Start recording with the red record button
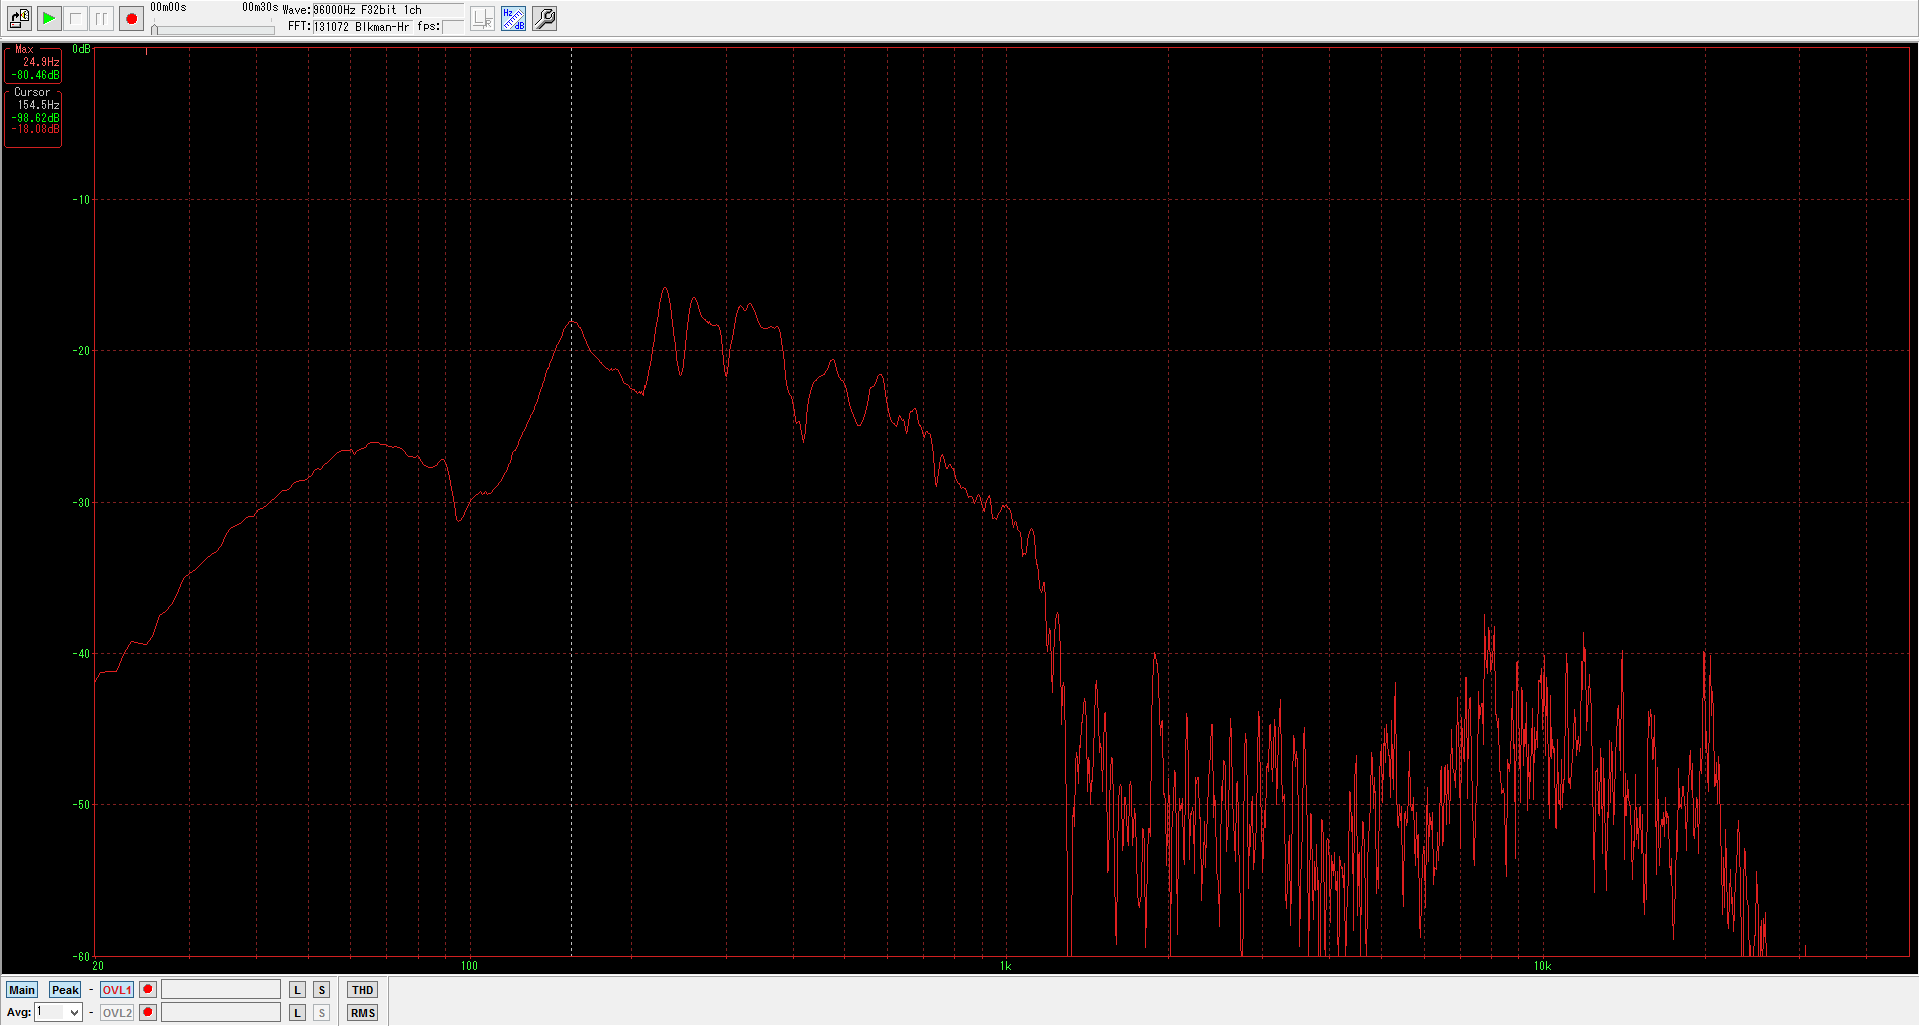This screenshot has width=1920, height=1026. click(131, 18)
